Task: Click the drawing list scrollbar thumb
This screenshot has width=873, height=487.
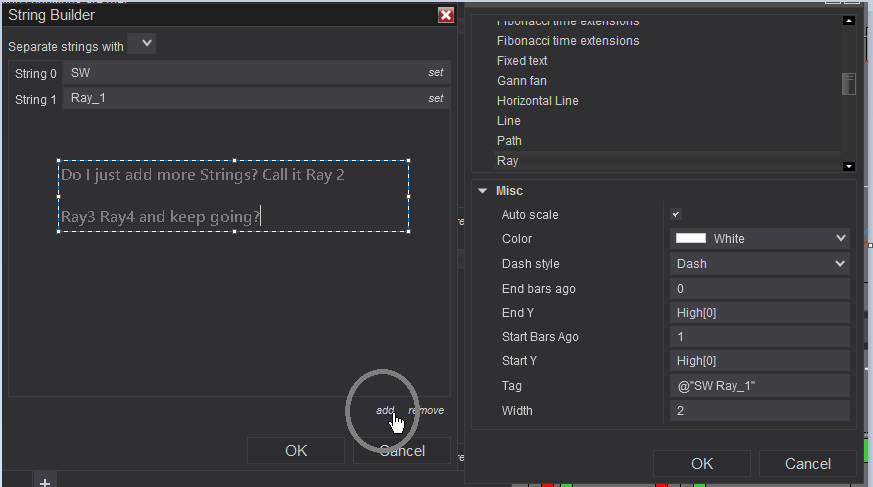Action: [x=849, y=84]
